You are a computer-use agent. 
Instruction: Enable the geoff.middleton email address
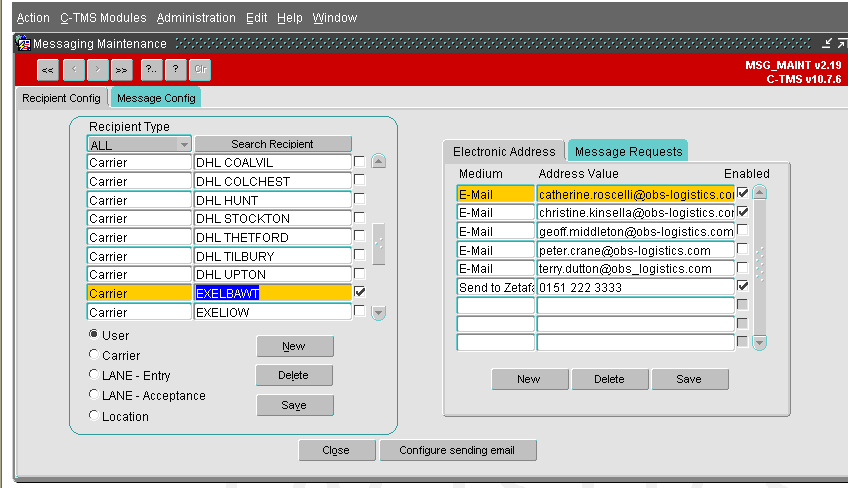pyautogui.click(x=743, y=230)
